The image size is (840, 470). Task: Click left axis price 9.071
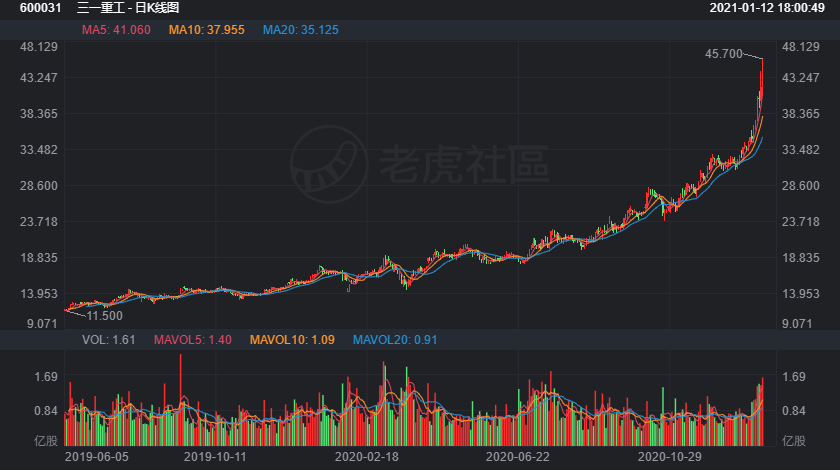pyautogui.click(x=42, y=323)
